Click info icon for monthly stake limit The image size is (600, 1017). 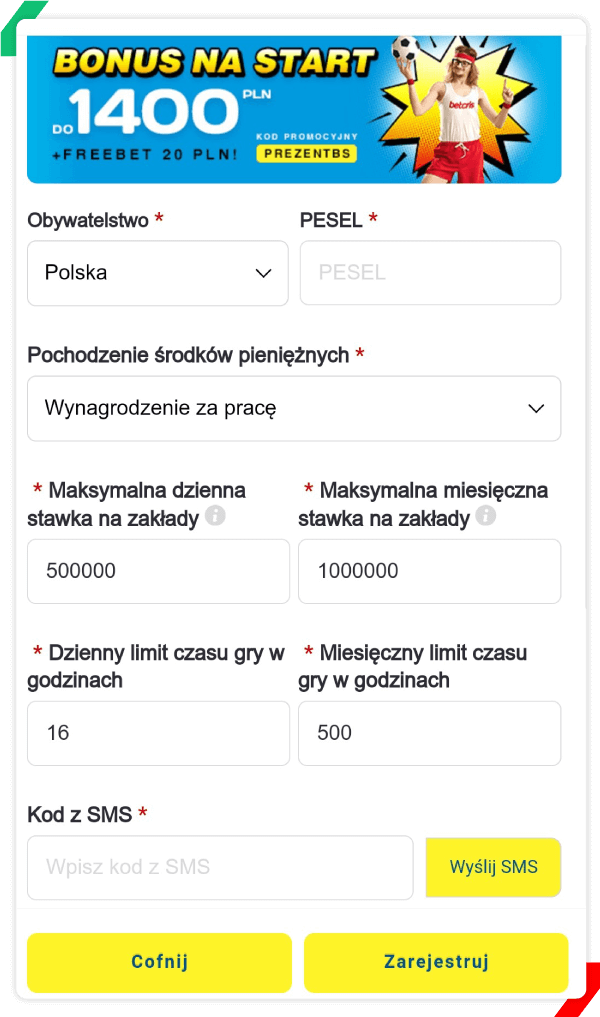(x=486, y=516)
